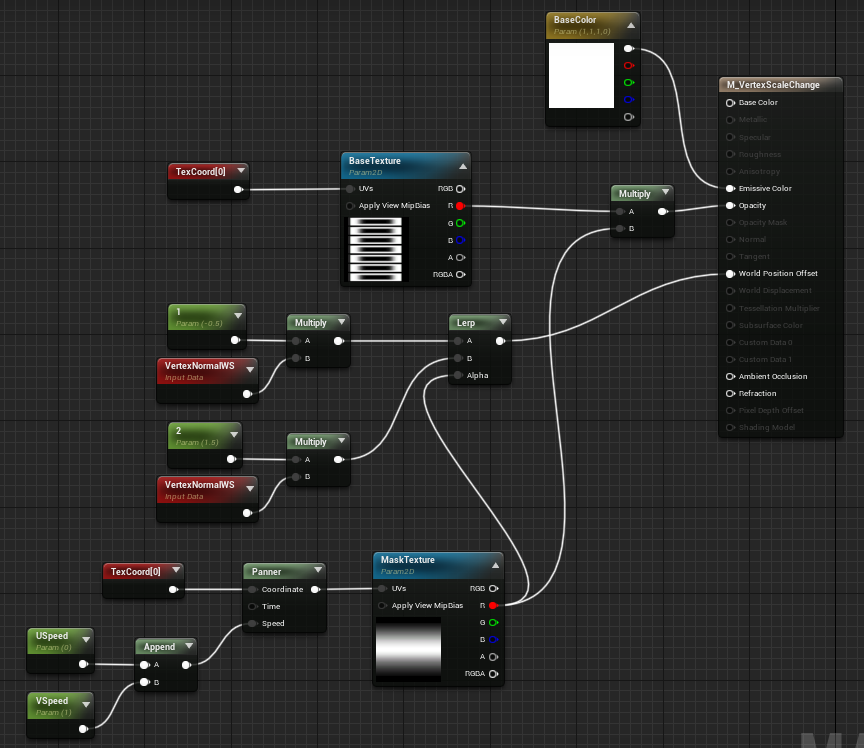This screenshot has height=748, width=864.
Task: Click the Panner node Time input pin
Action: coord(253,606)
